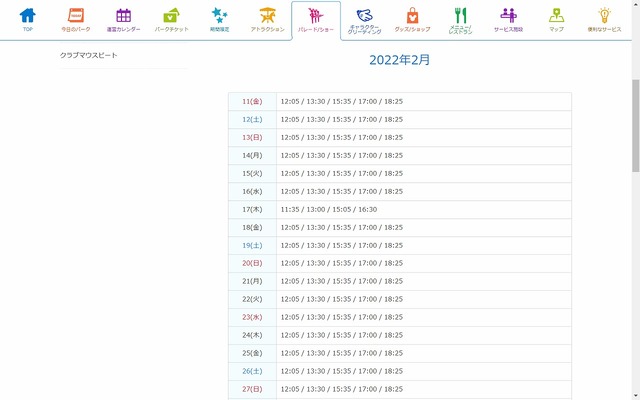This screenshot has height=400, width=640.
Task: Click the マップ map icon
Action: click(556, 19)
